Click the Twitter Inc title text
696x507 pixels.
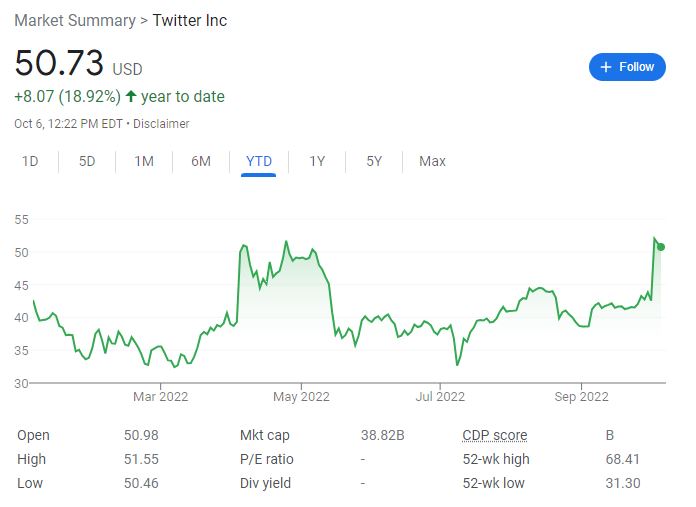[189, 20]
